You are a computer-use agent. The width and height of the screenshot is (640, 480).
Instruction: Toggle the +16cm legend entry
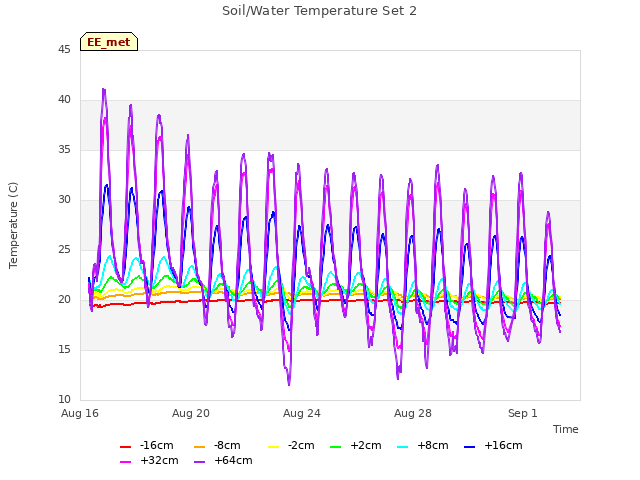[x=493, y=445]
